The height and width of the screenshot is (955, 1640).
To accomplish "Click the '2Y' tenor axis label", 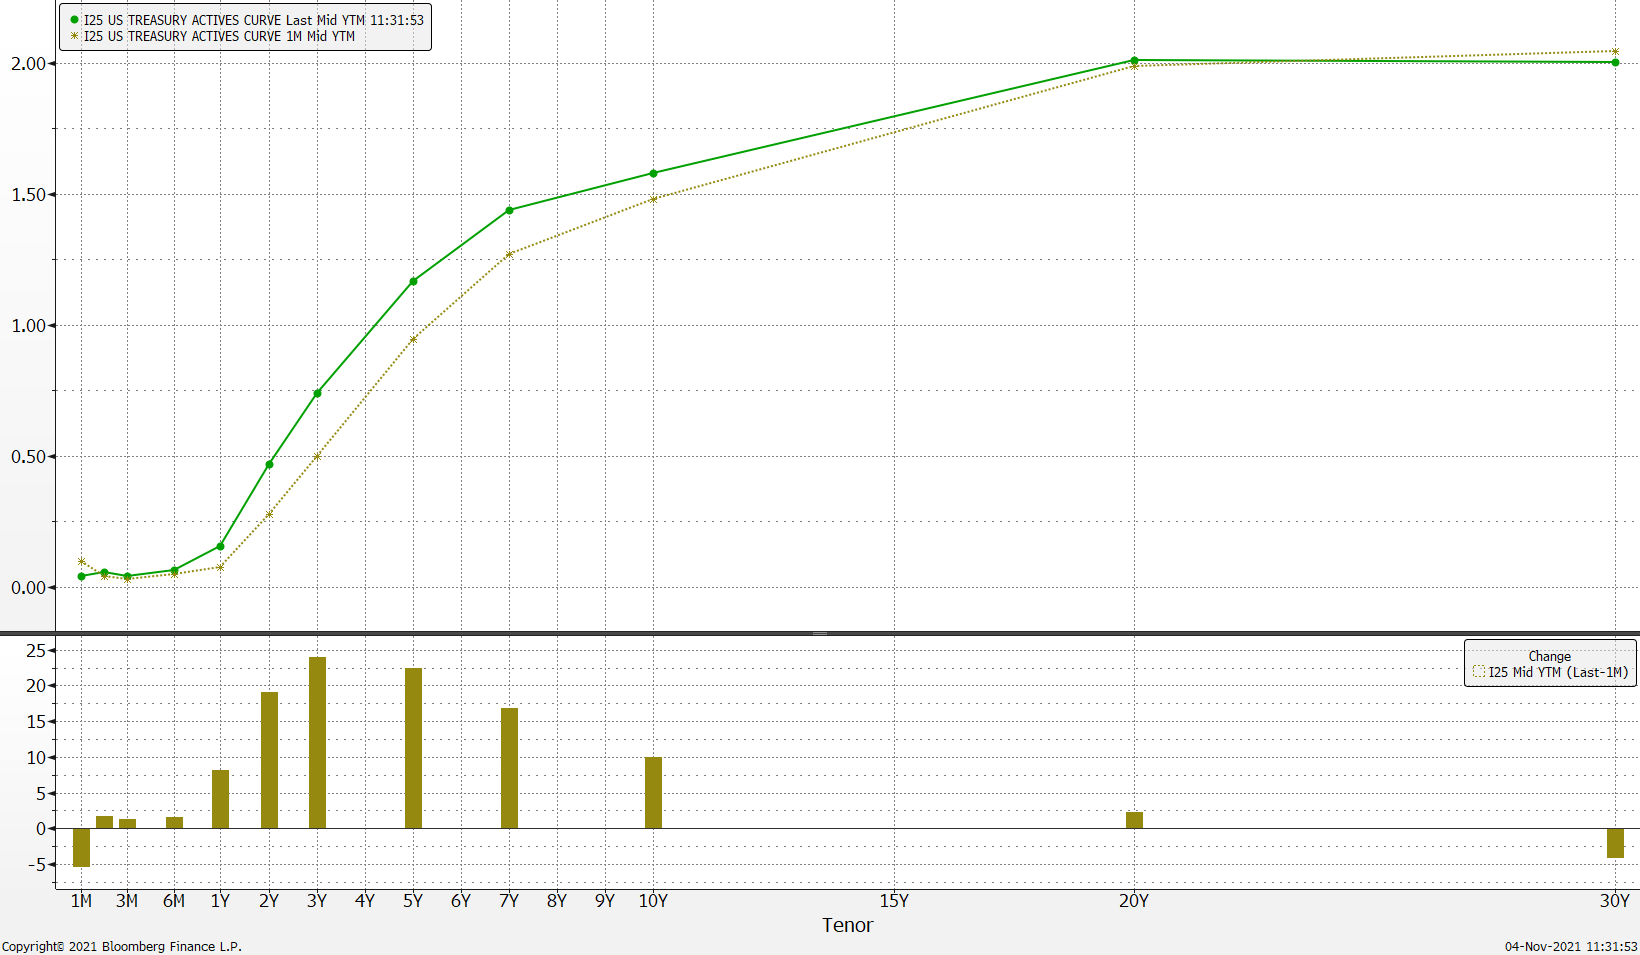I will pos(269,901).
